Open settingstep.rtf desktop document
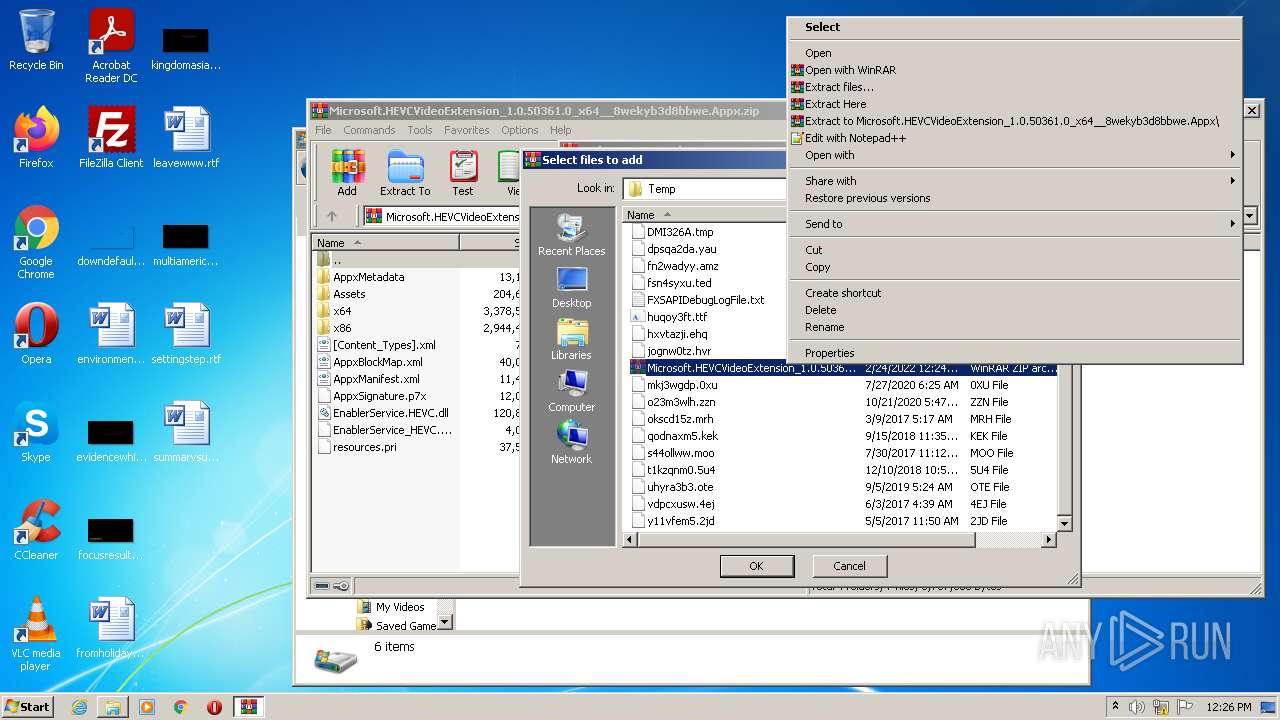Screen dimensions: 1280x720 pos(186,334)
